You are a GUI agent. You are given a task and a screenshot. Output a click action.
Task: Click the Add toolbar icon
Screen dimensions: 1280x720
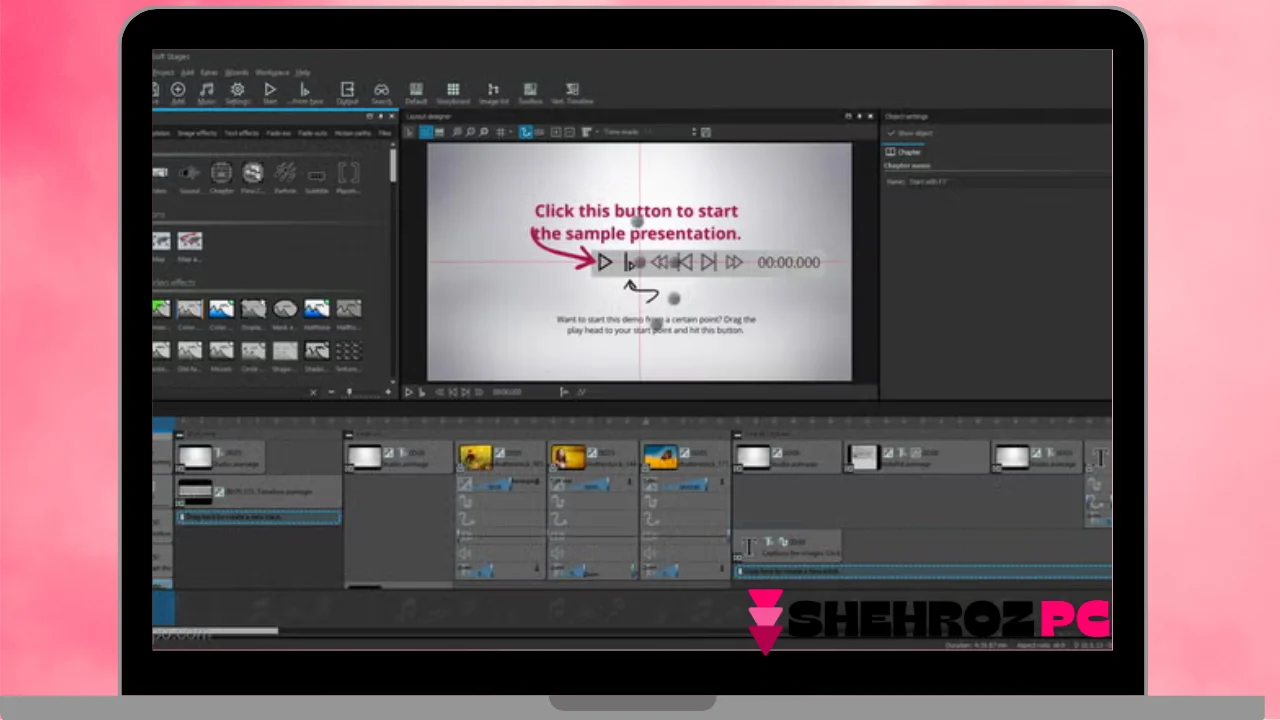(178, 90)
